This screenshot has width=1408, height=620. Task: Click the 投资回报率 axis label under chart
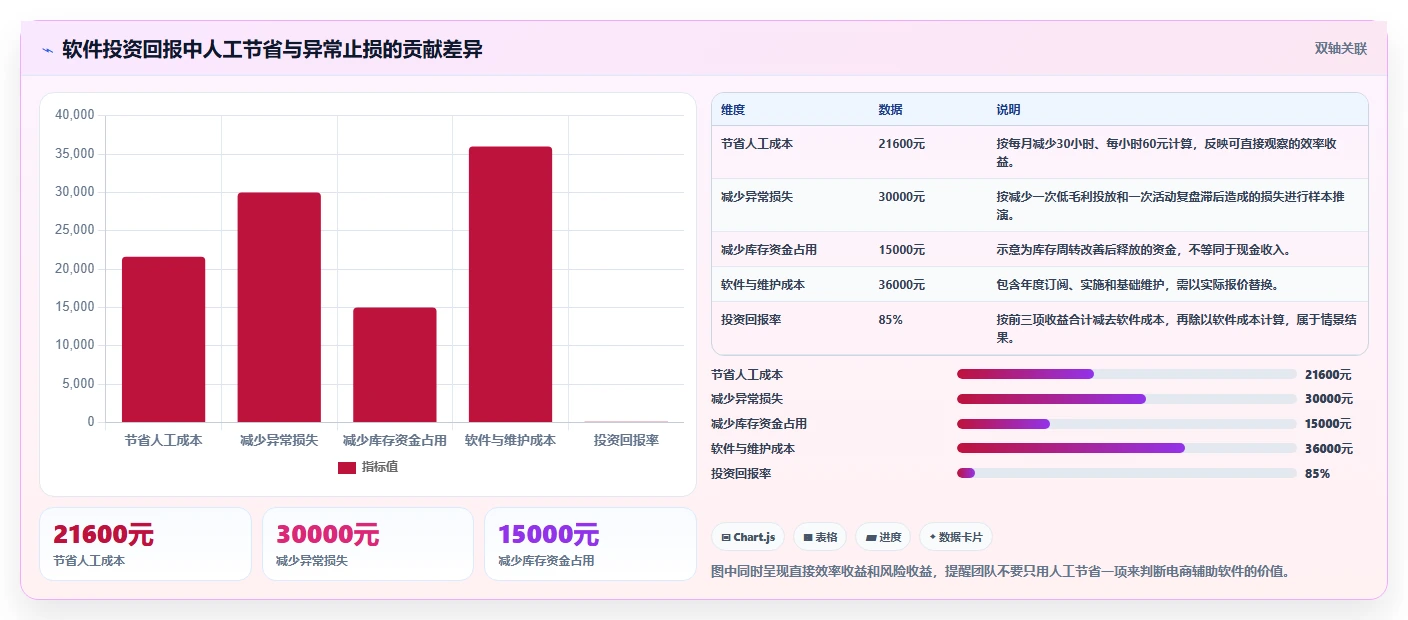(x=626, y=440)
